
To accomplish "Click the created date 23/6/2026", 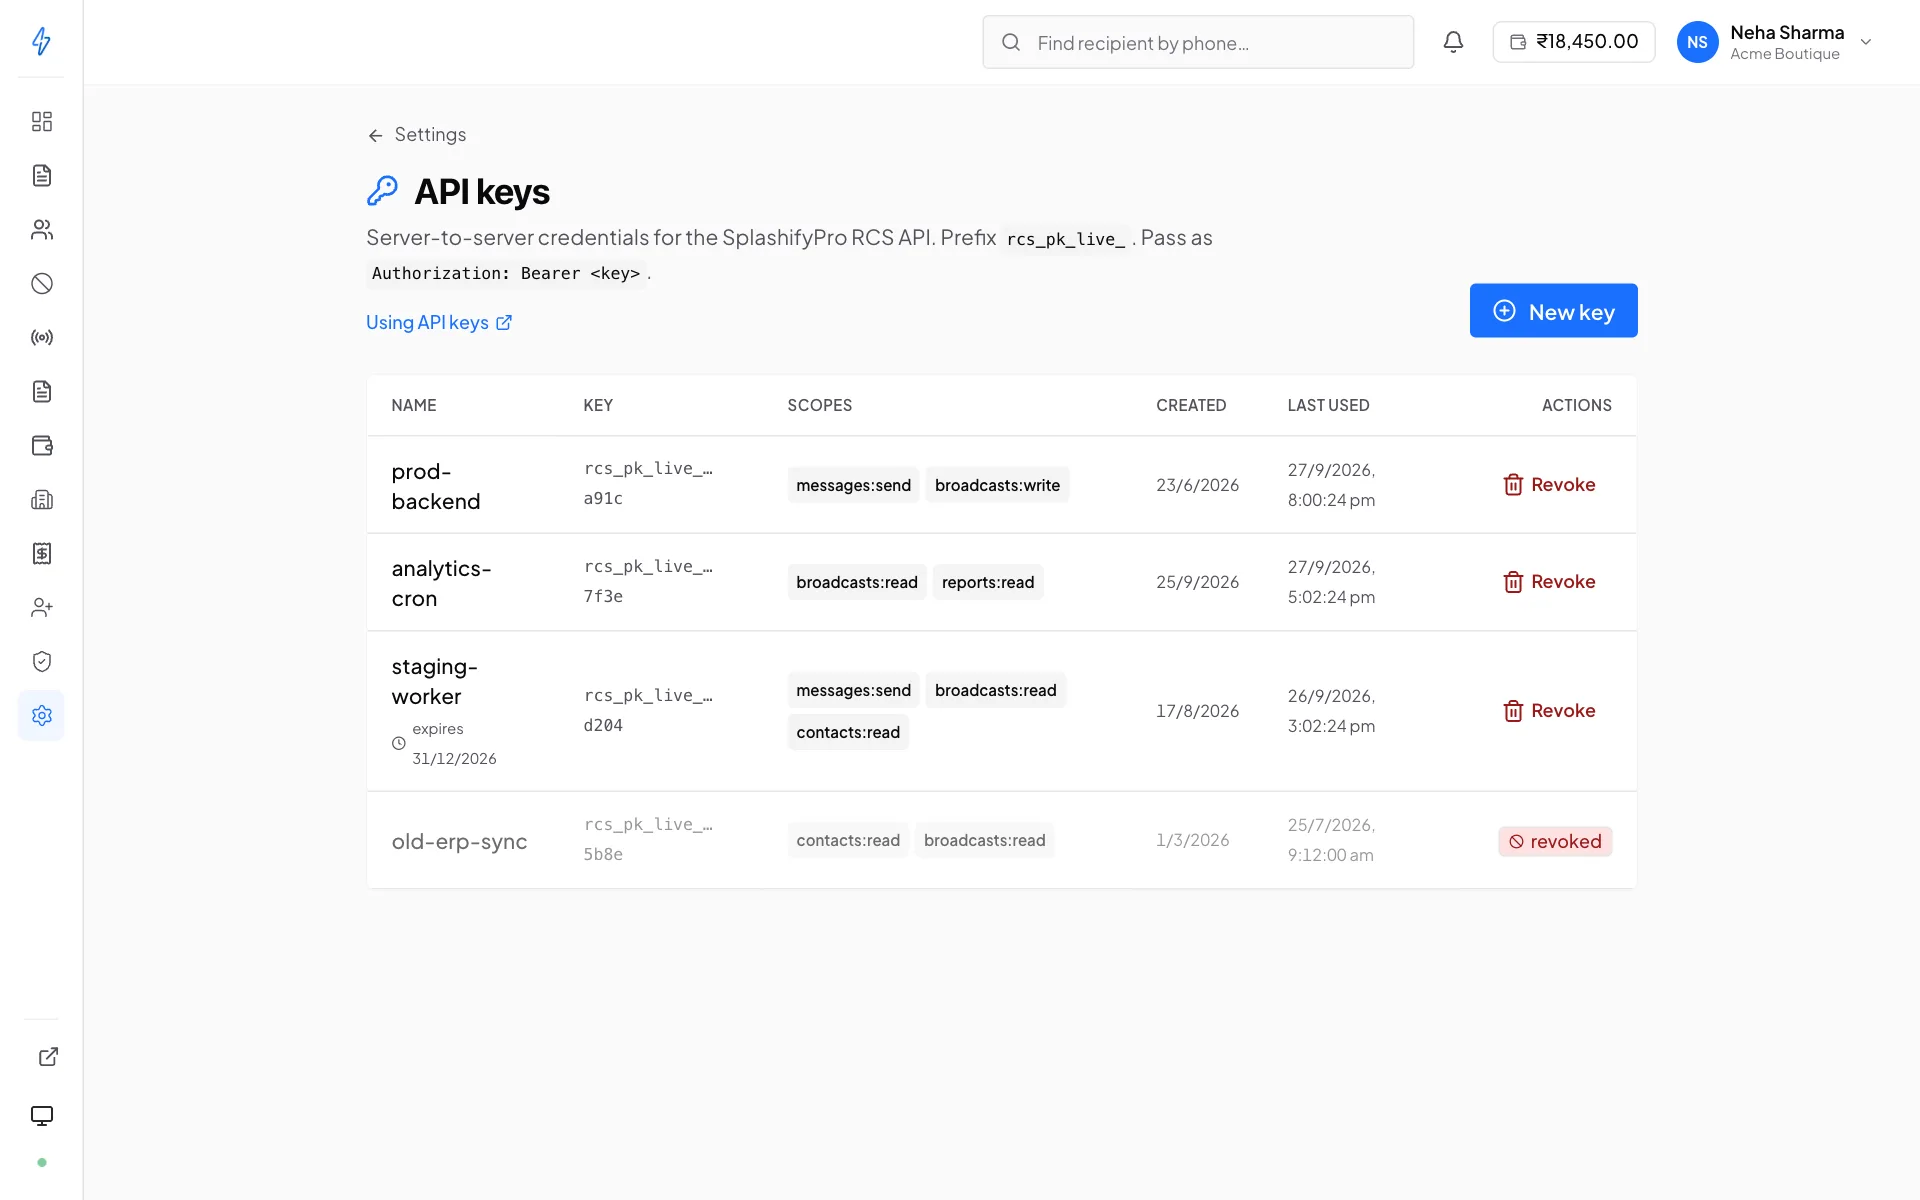I will coord(1197,485).
